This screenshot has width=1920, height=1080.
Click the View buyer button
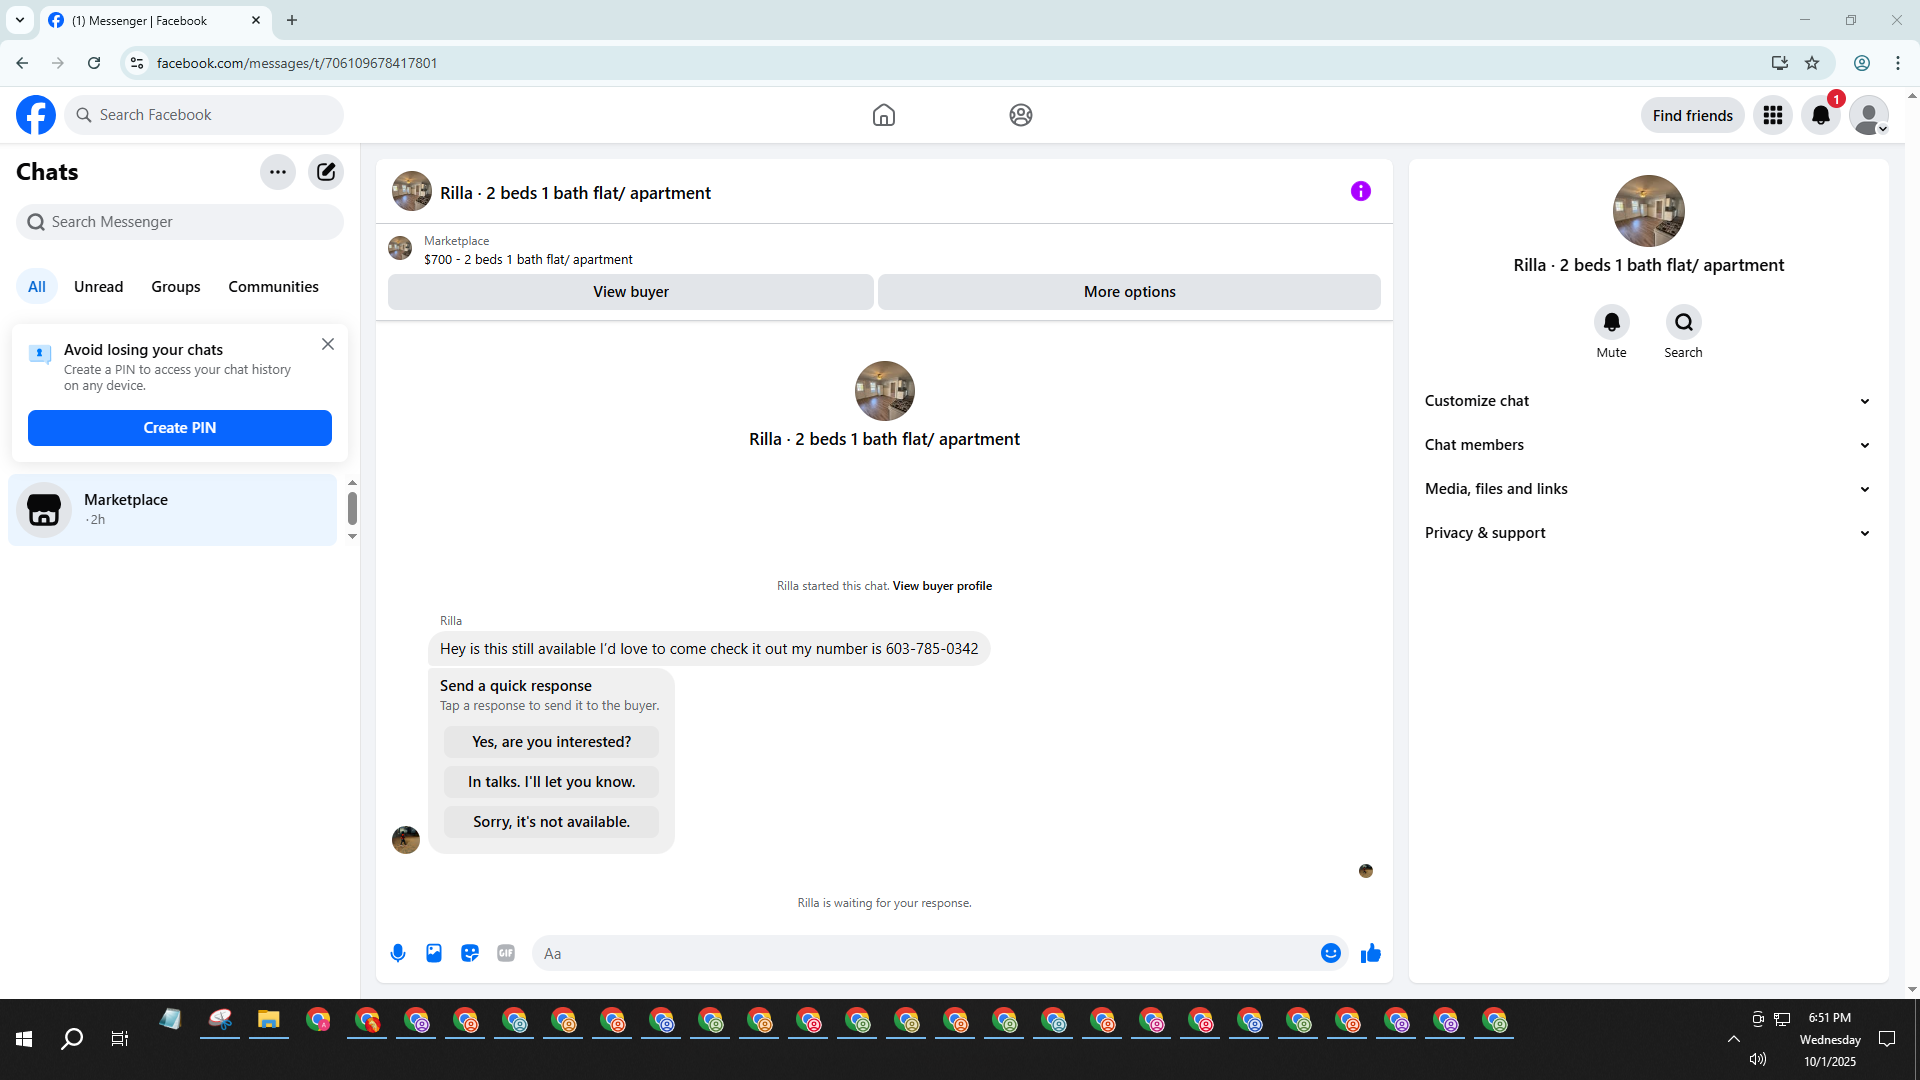click(x=631, y=292)
